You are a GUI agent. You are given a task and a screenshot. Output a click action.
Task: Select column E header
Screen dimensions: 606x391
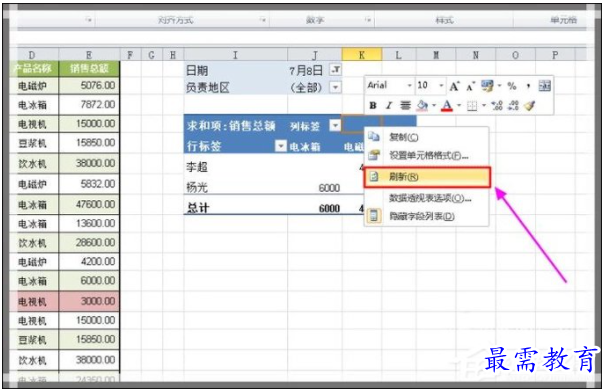(89, 55)
